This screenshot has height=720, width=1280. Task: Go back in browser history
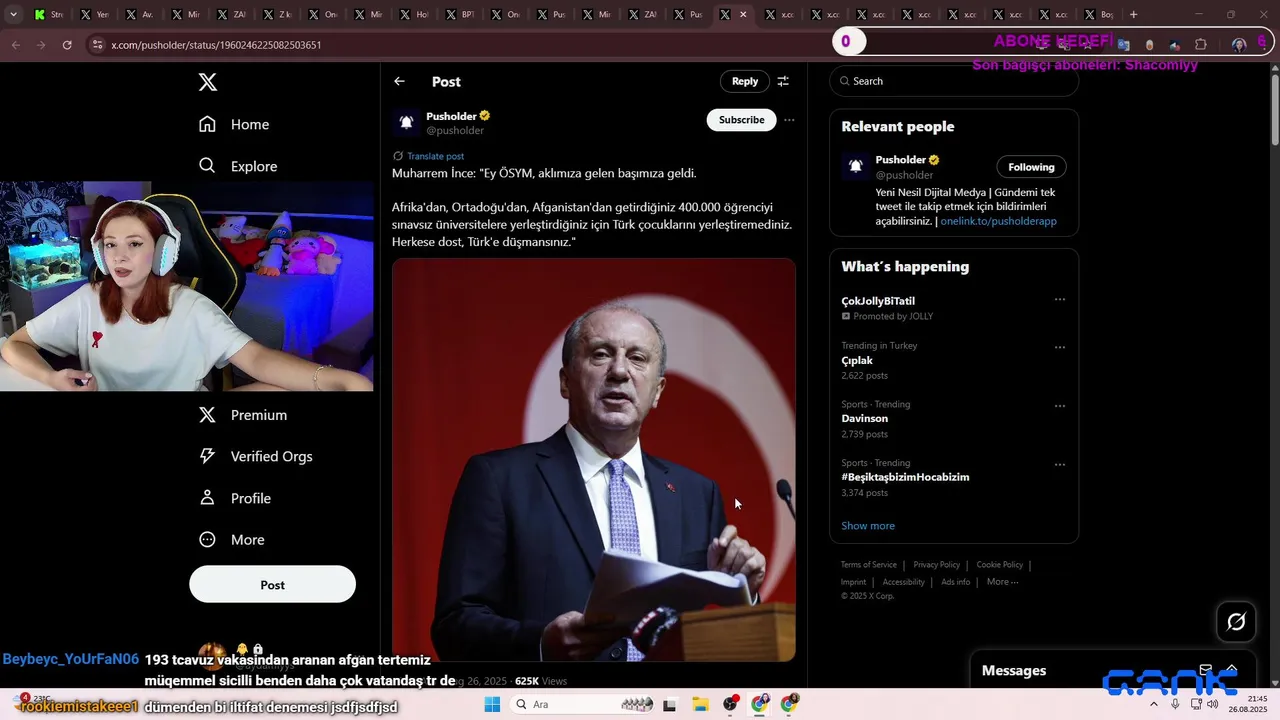(x=15, y=45)
